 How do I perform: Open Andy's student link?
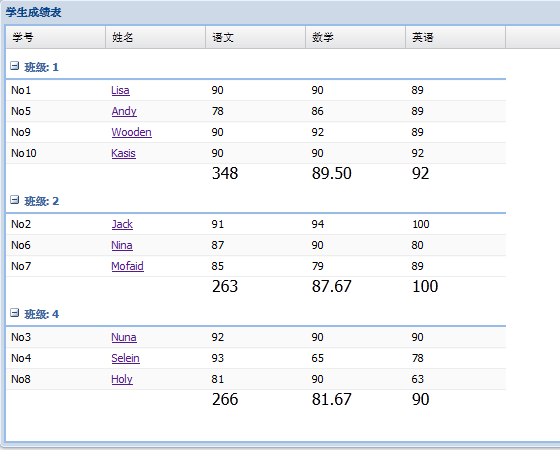124,111
